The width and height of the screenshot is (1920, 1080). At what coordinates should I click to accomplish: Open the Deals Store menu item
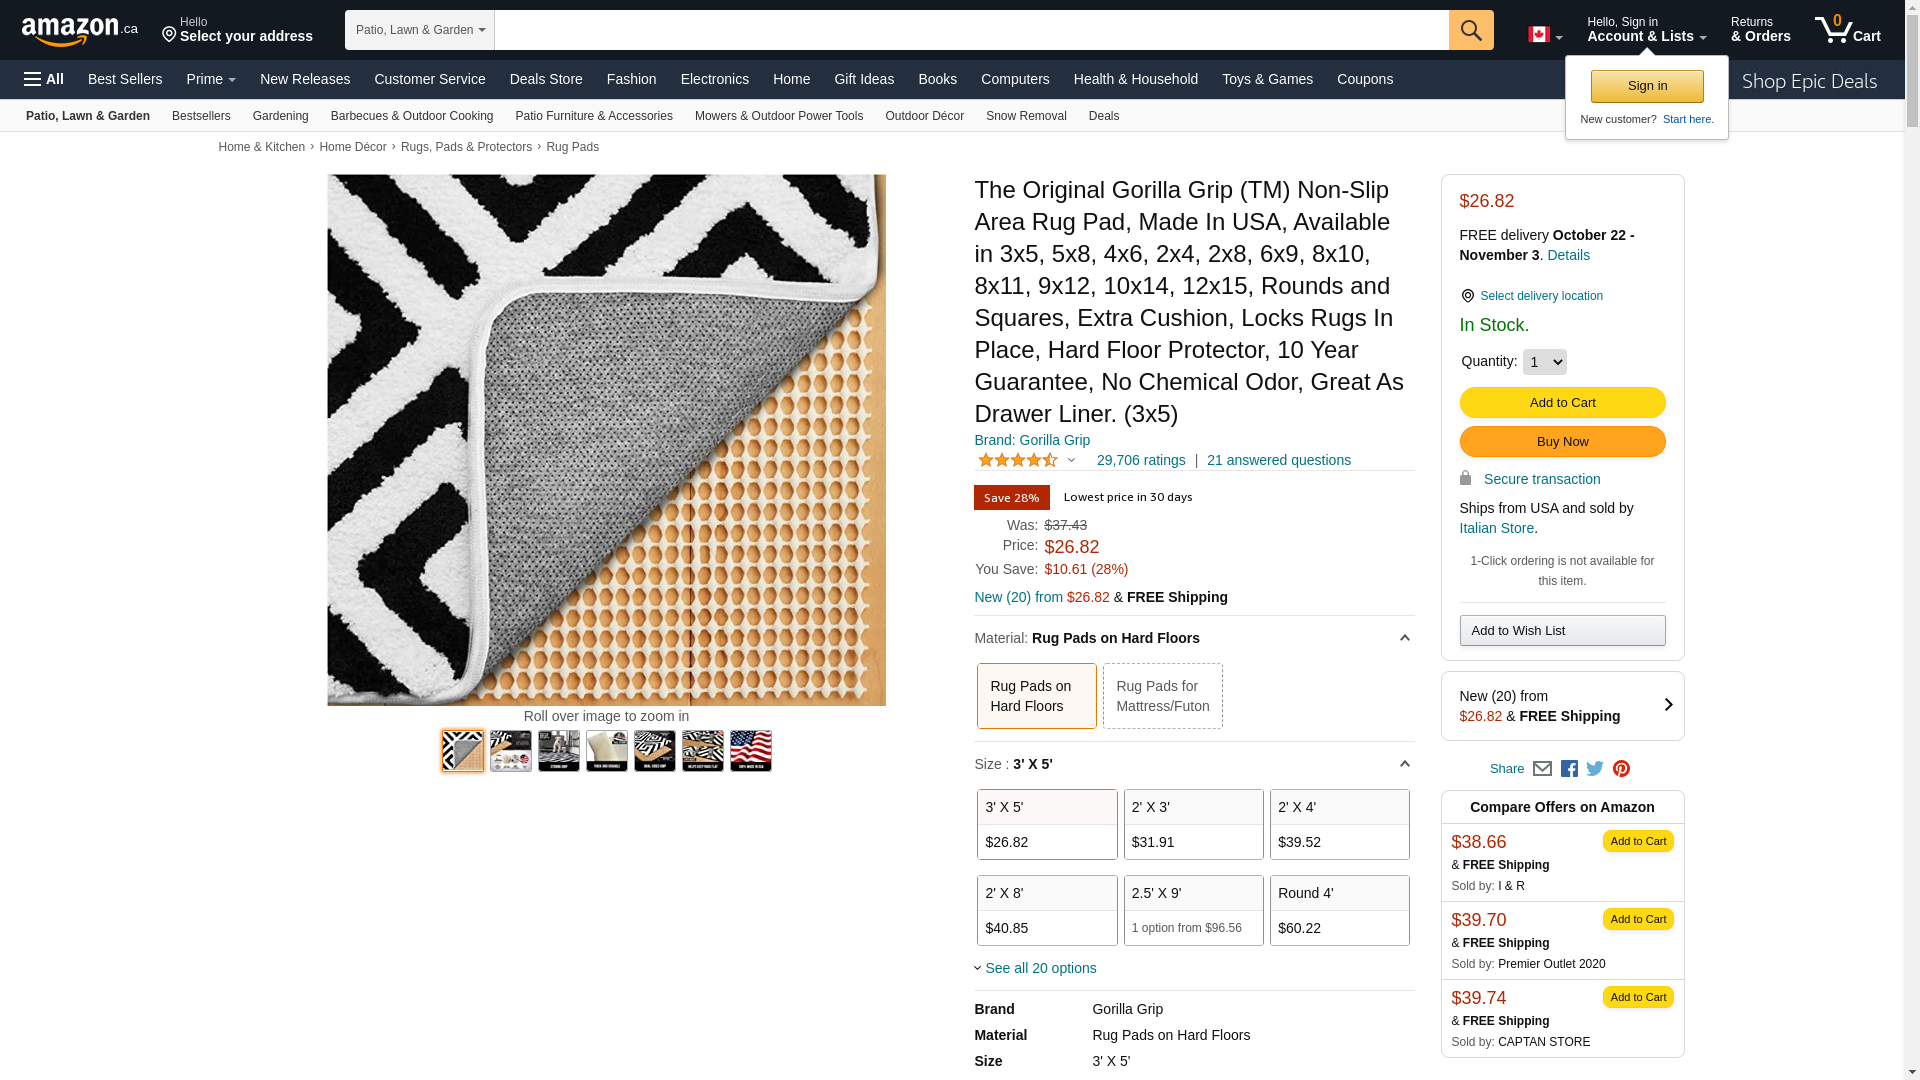pyautogui.click(x=546, y=79)
